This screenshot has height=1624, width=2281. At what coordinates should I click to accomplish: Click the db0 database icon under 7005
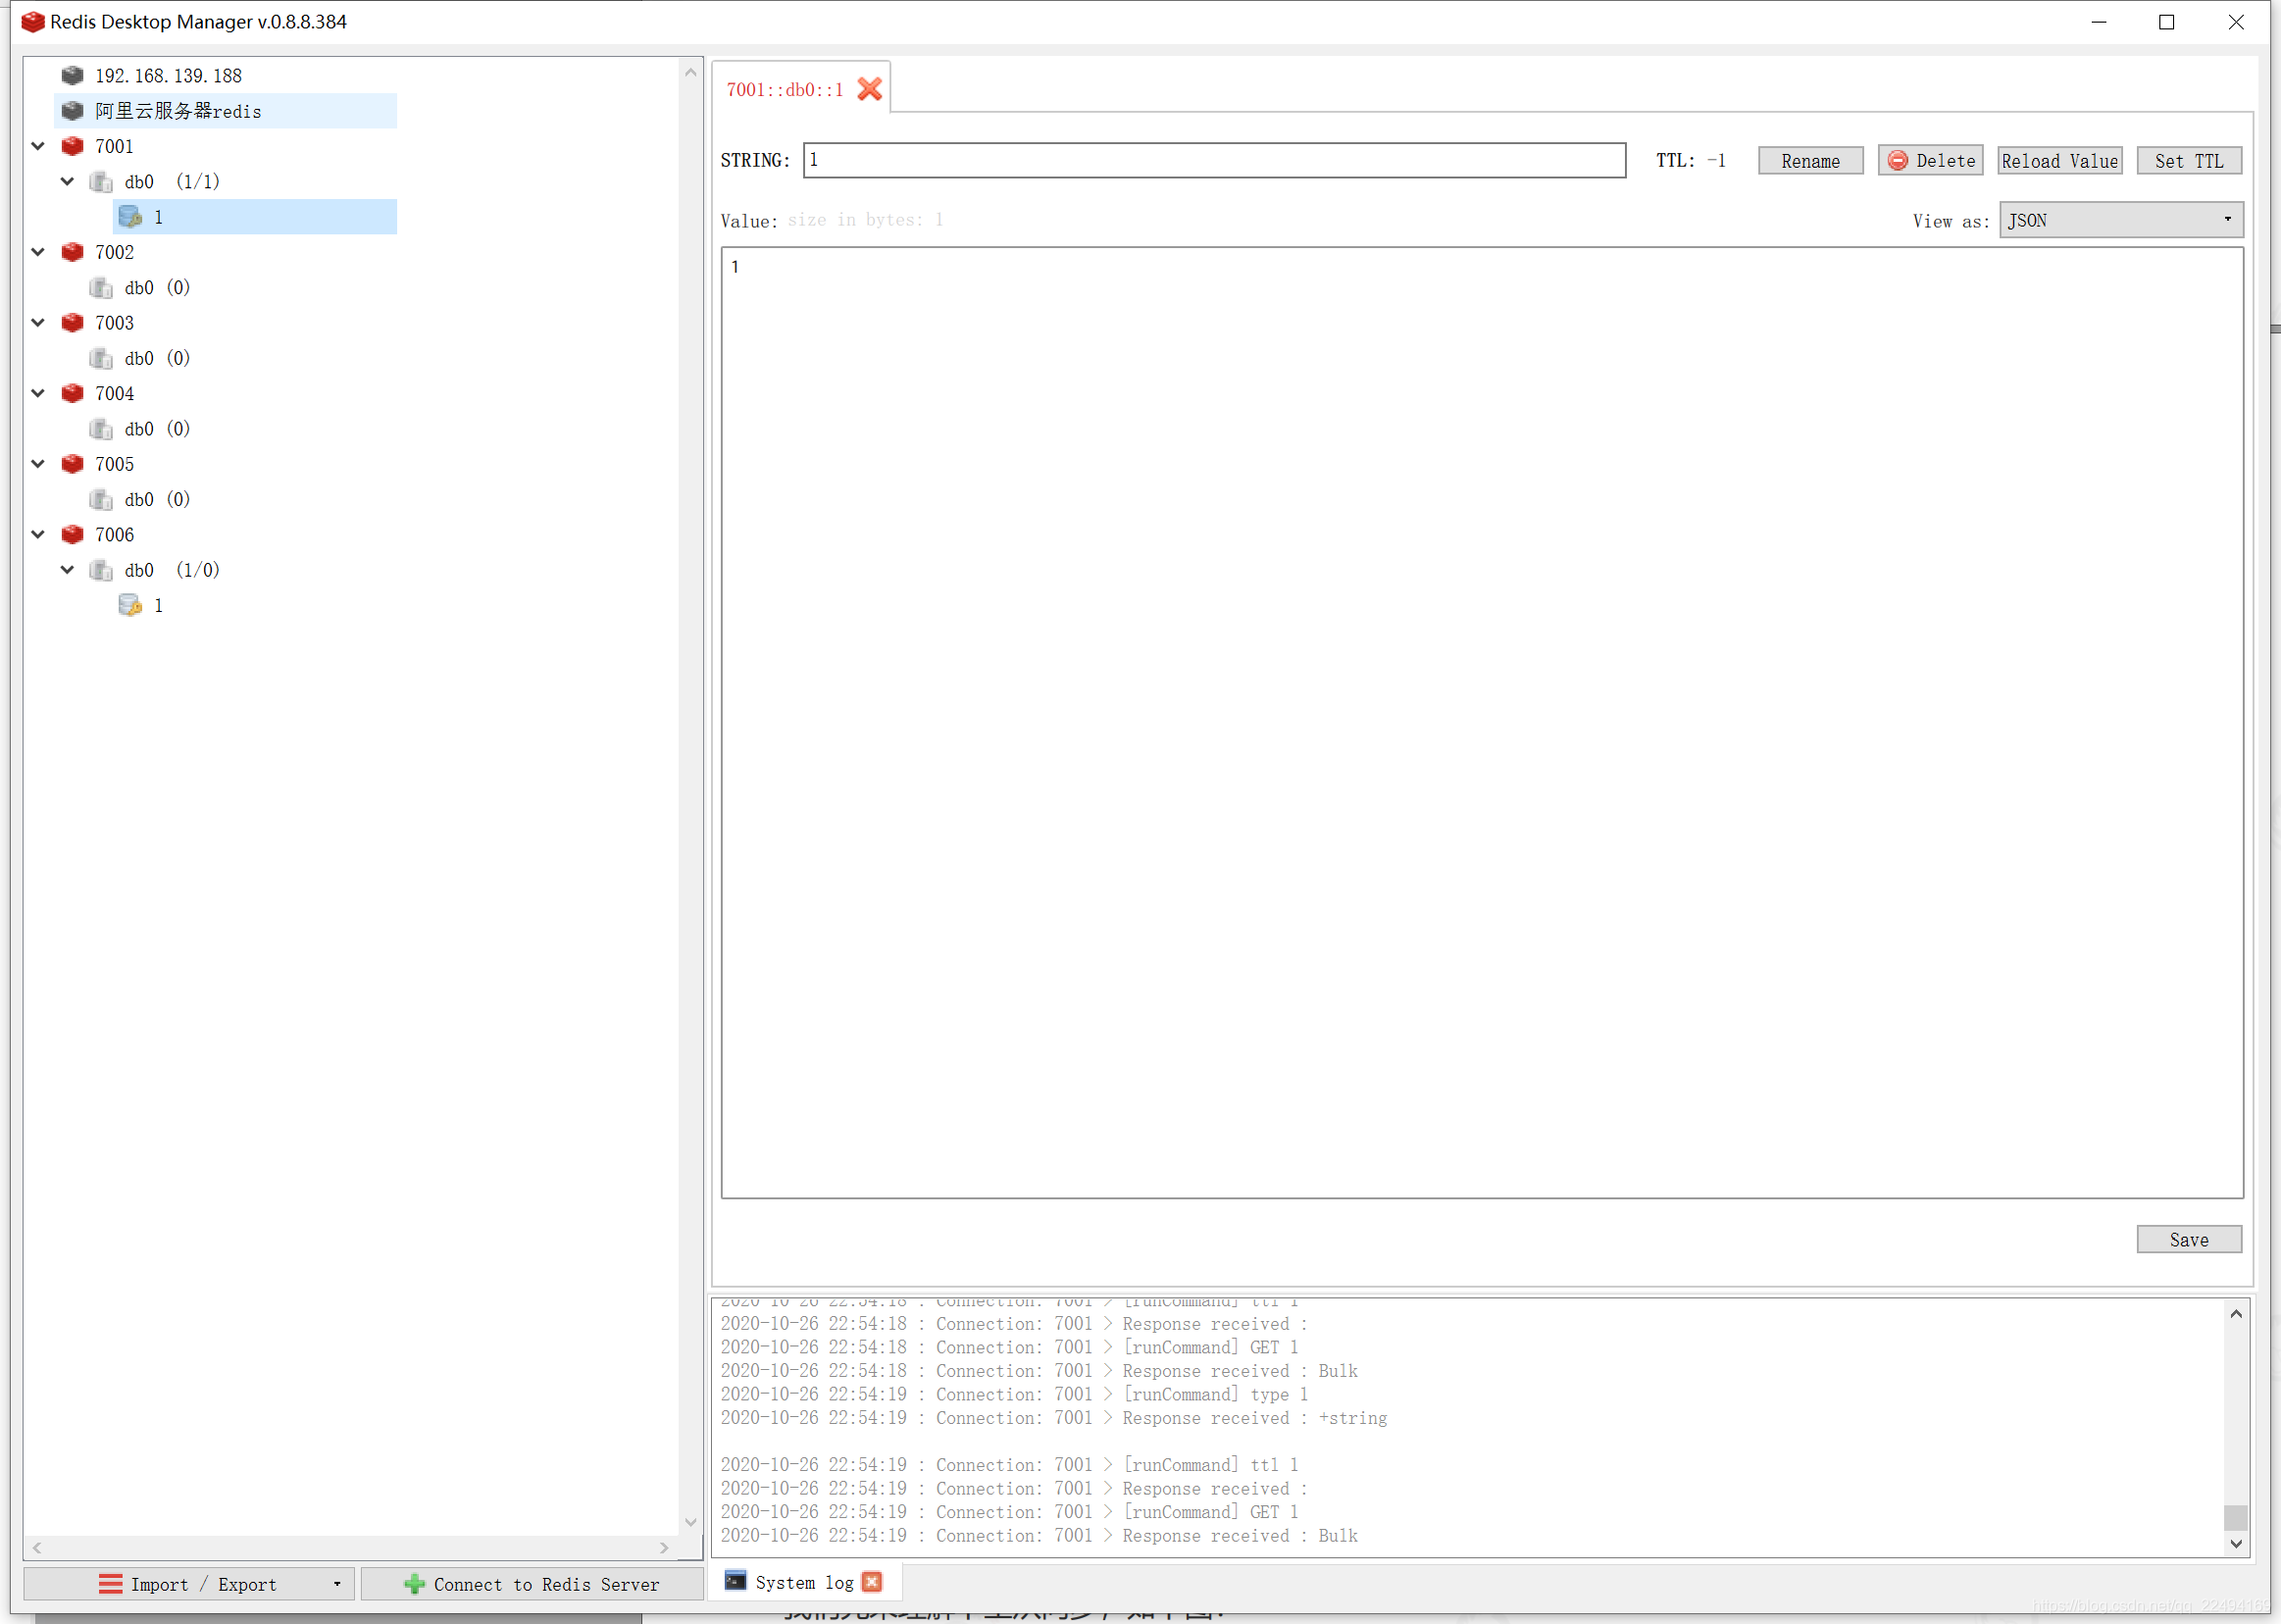pyautogui.click(x=101, y=499)
